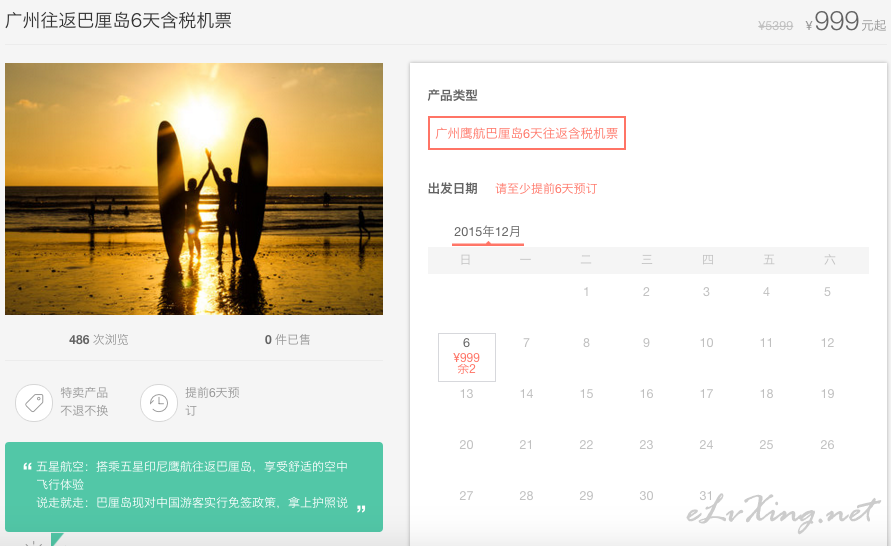
Task: Click the 广州往返巴厘岛6天含税机票 title
Action: 118,20
